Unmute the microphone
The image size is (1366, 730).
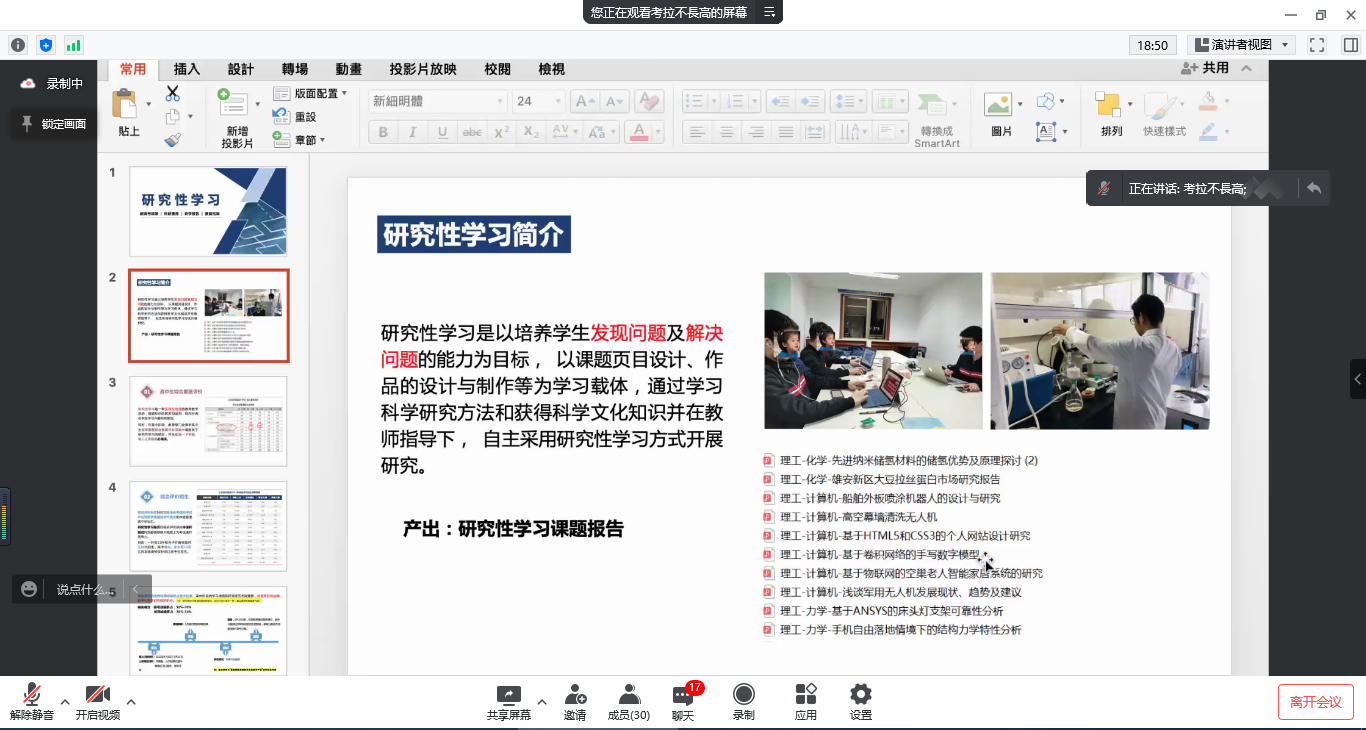pos(31,695)
